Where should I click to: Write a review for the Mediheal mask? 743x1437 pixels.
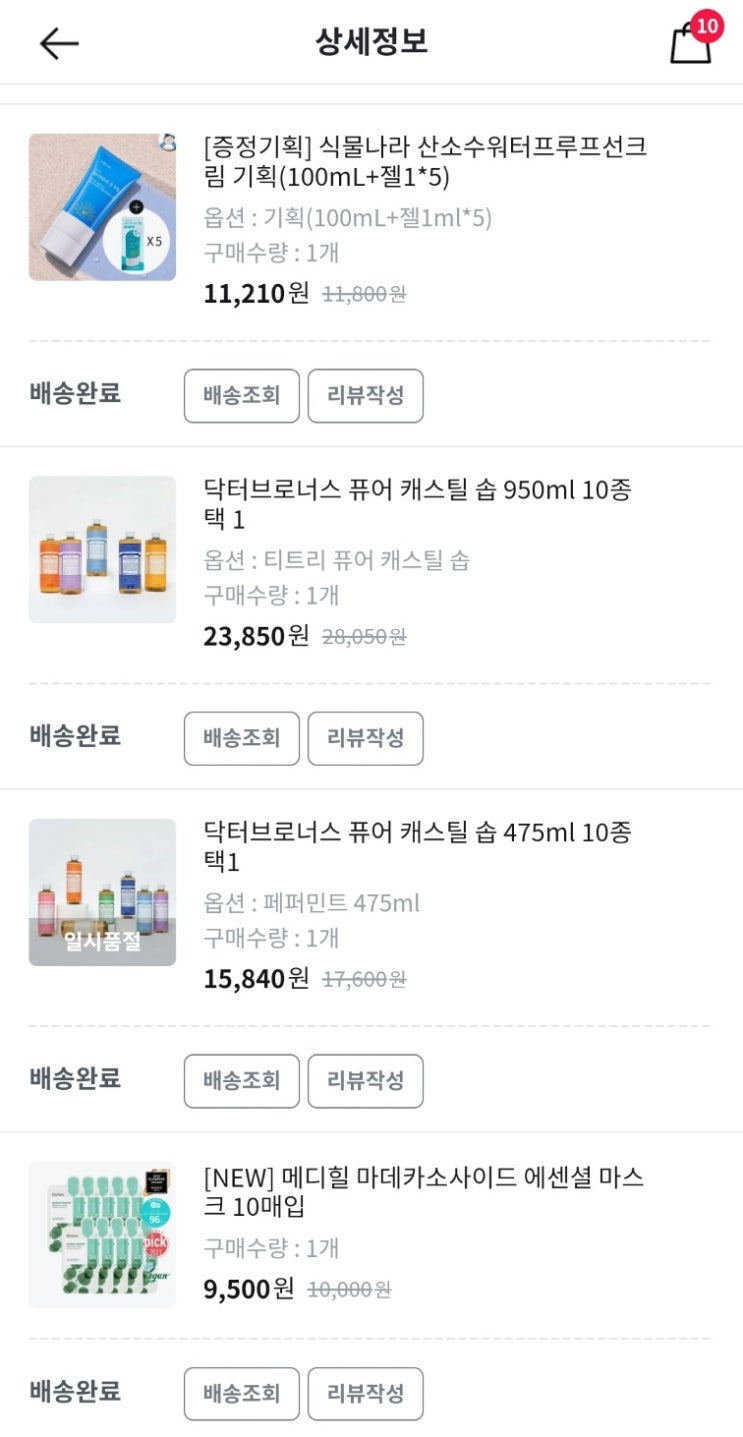pos(365,1394)
